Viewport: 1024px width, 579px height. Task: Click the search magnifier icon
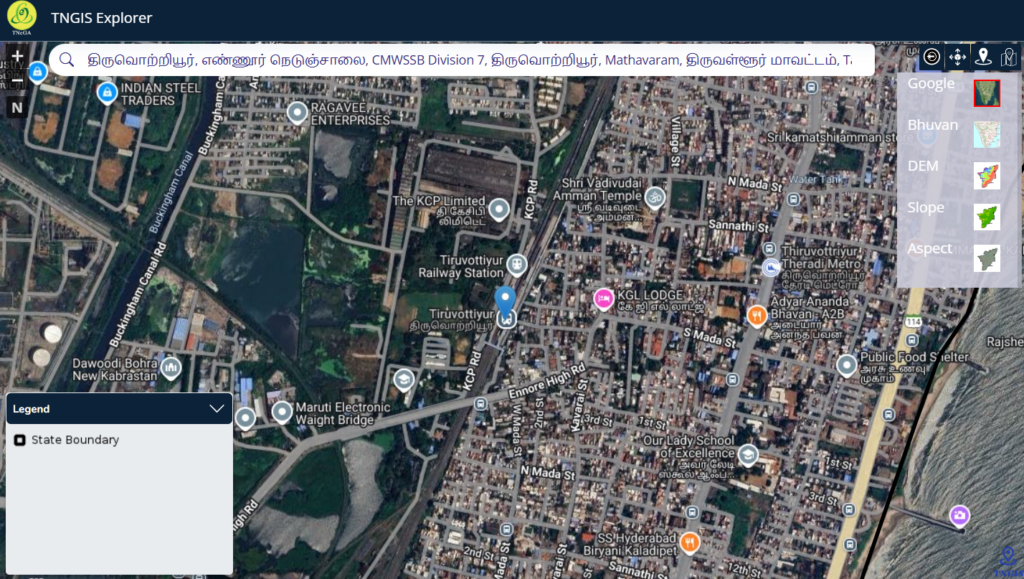pyautogui.click(x=67, y=60)
